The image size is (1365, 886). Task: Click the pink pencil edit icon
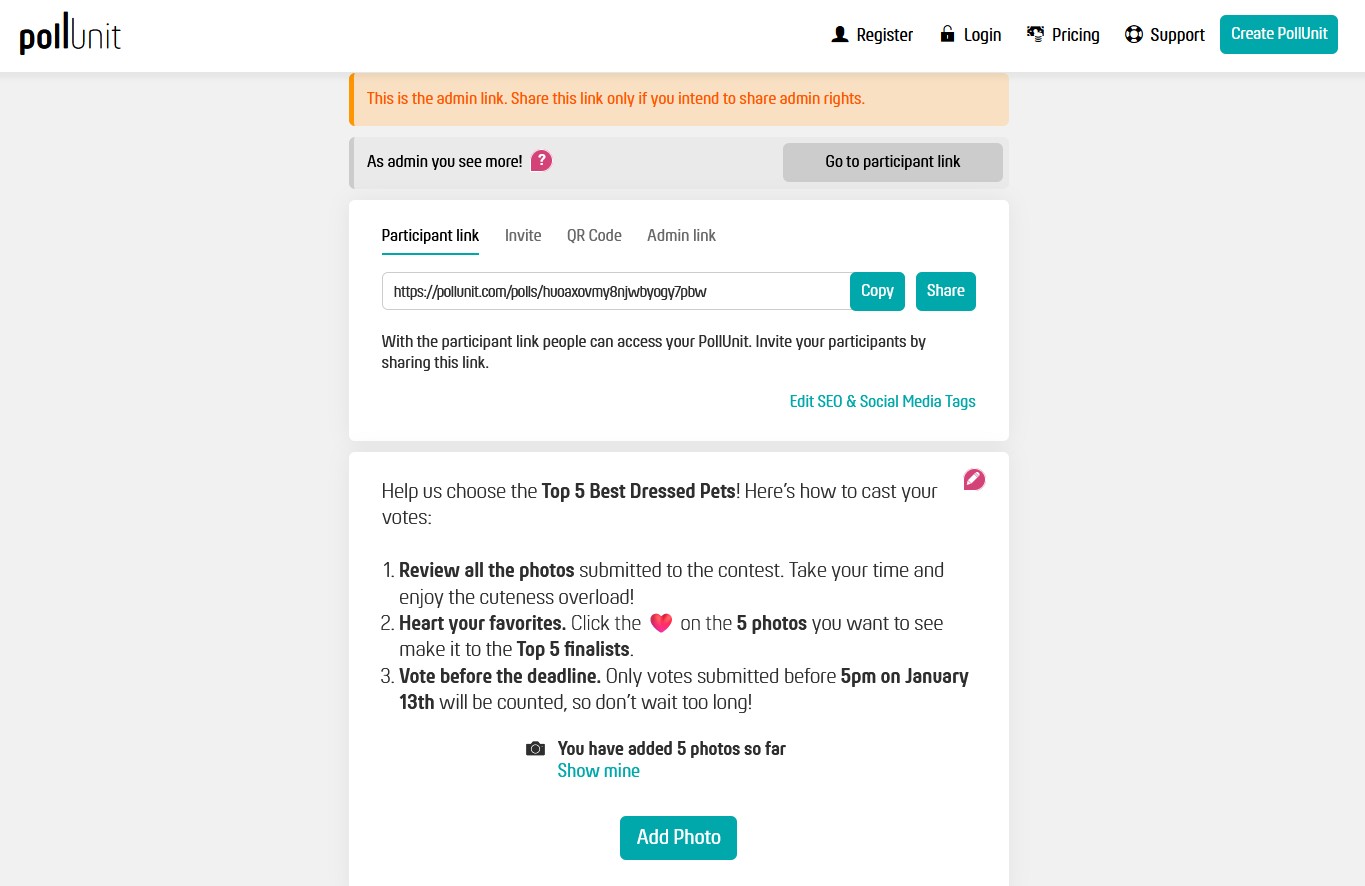[x=974, y=480]
